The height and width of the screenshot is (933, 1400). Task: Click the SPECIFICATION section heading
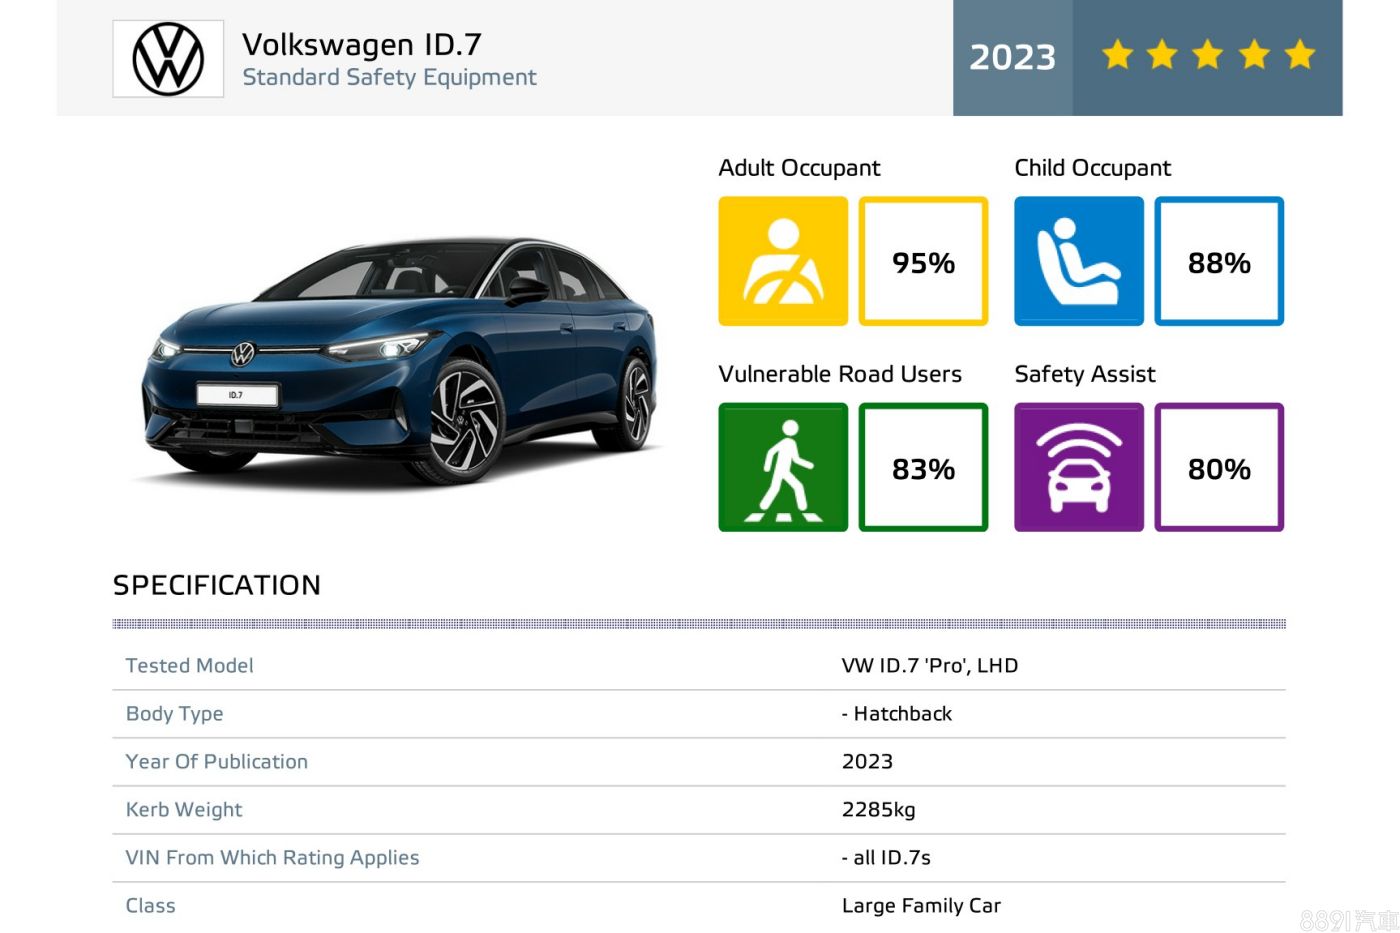click(217, 585)
